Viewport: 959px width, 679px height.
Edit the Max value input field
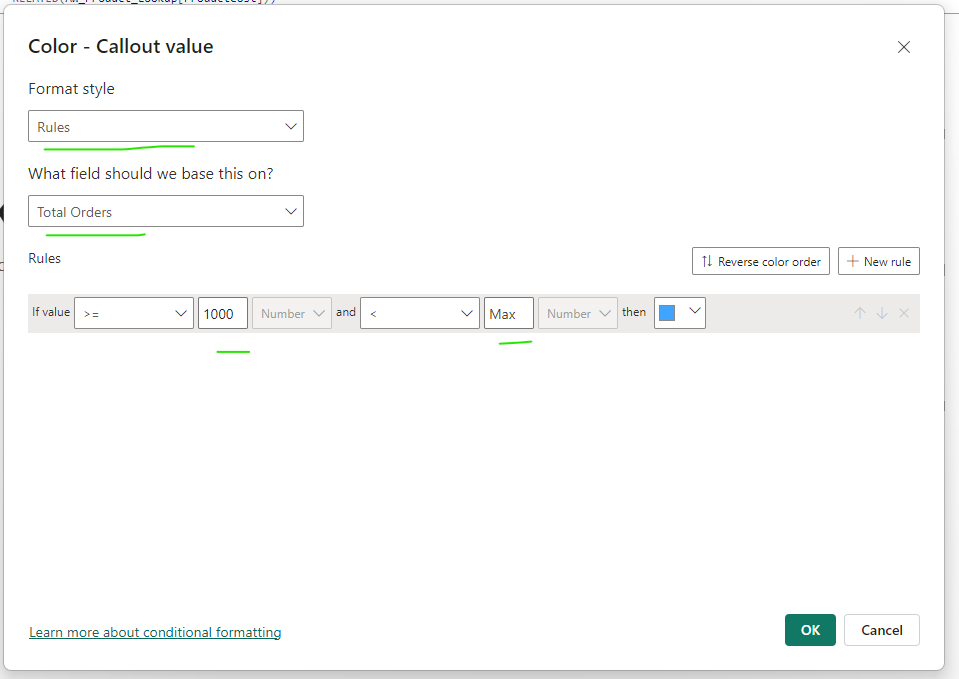509,313
